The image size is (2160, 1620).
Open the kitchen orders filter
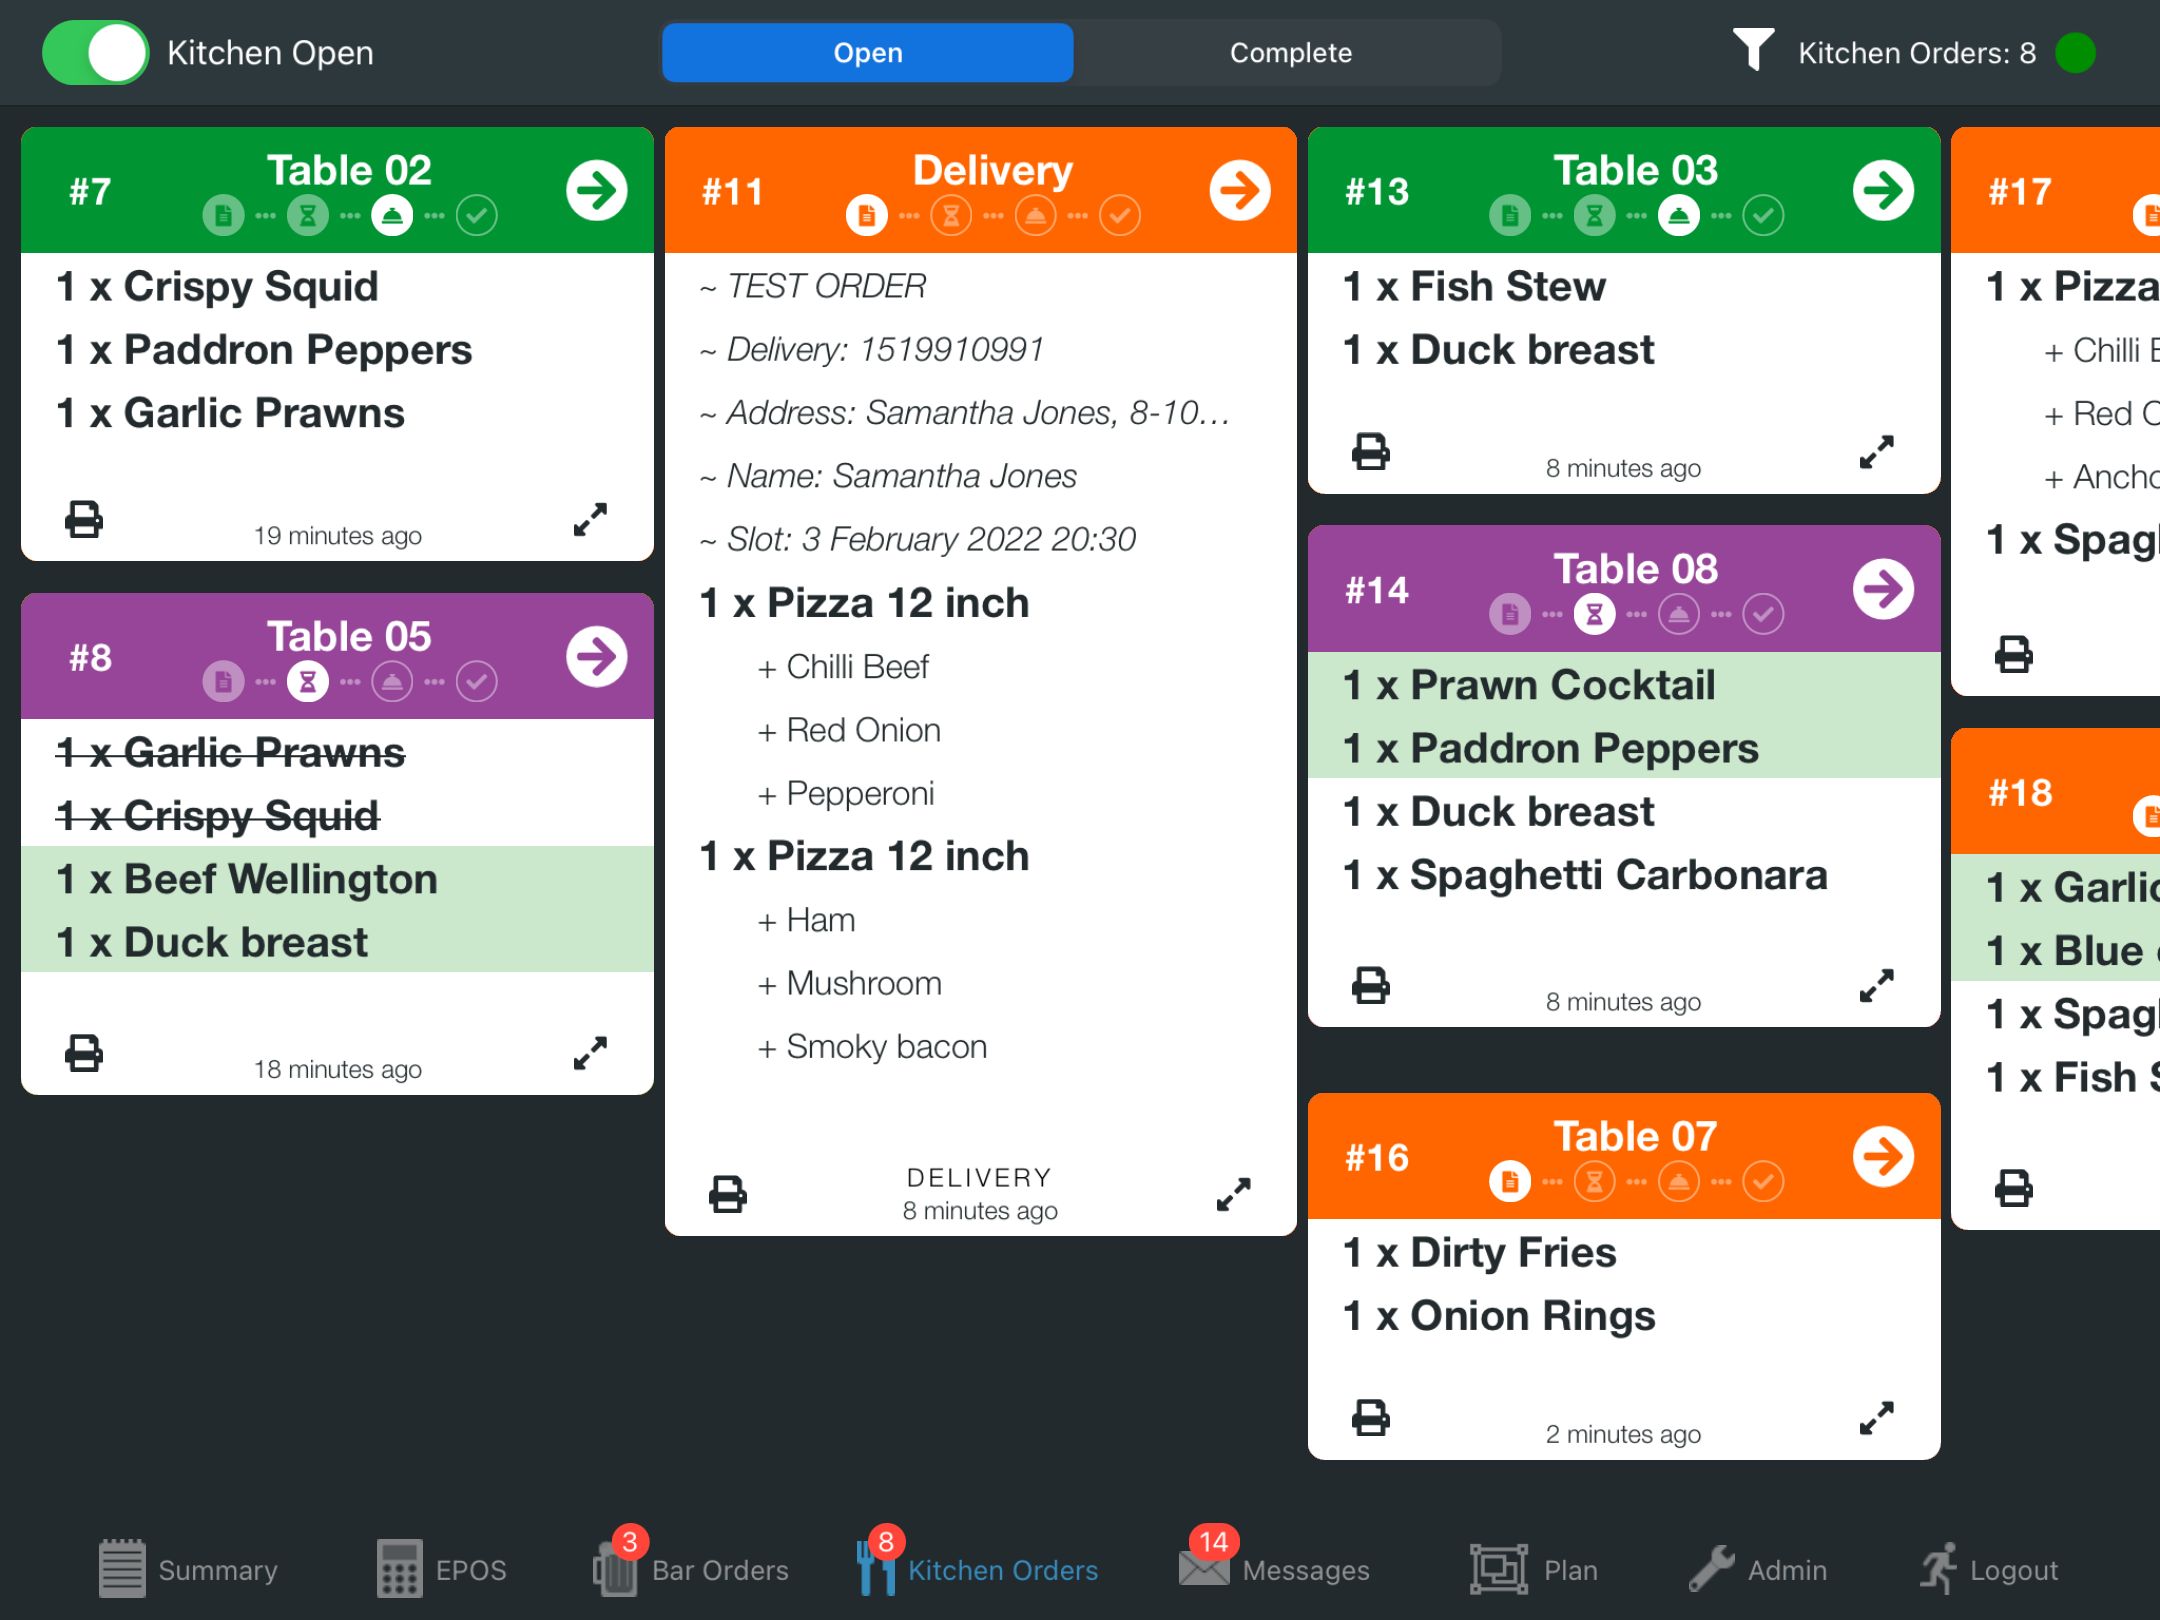(1753, 50)
